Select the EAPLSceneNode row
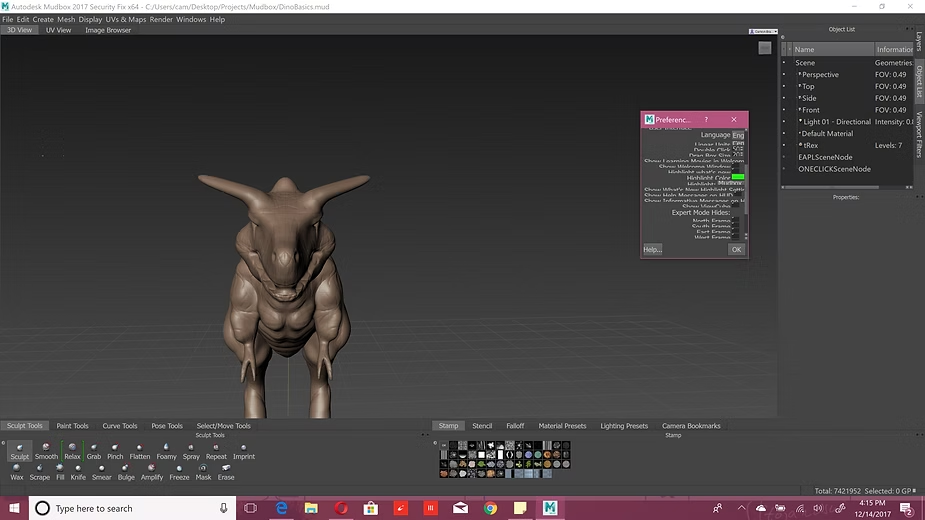Screen dimensions: 925x520 pyautogui.click(x=825, y=157)
